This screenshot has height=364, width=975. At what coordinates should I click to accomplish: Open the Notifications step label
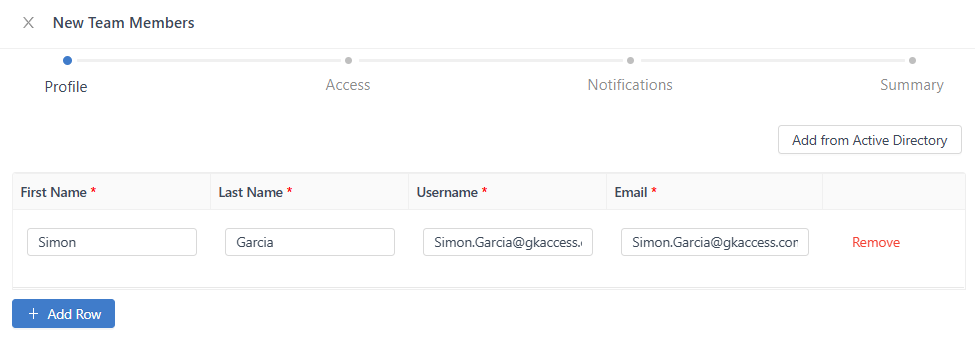[630, 85]
